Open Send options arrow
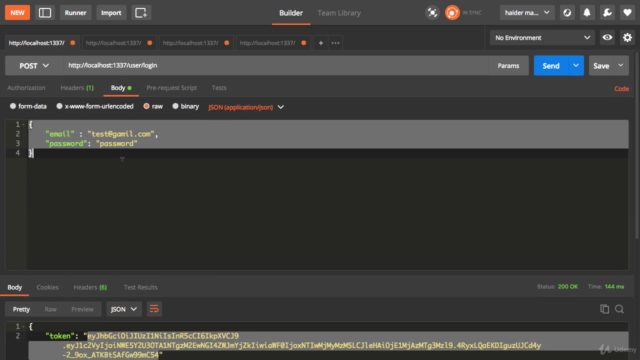 (576, 66)
